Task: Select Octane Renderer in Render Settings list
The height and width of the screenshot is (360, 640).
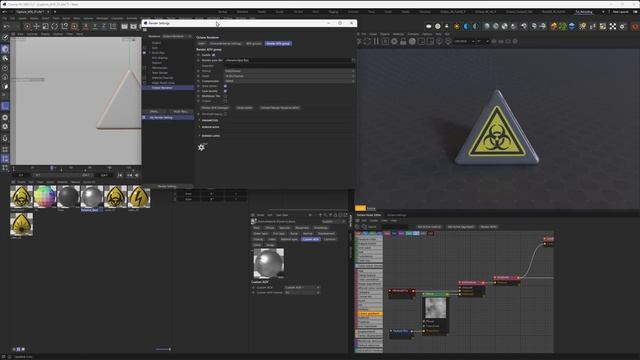Action: click(x=162, y=88)
